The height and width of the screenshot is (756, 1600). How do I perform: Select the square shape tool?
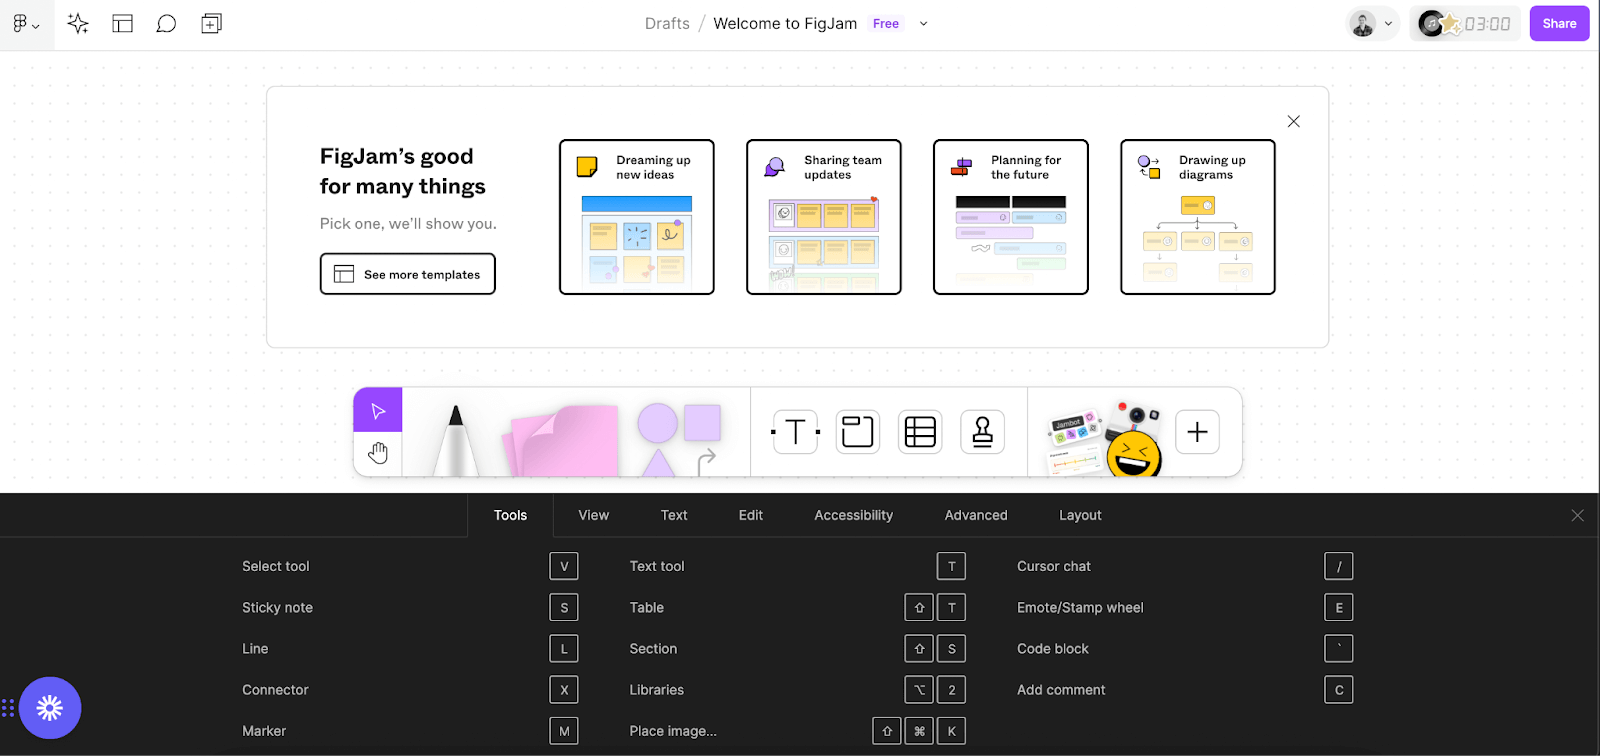pyautogui.click(x=702, y=422)
